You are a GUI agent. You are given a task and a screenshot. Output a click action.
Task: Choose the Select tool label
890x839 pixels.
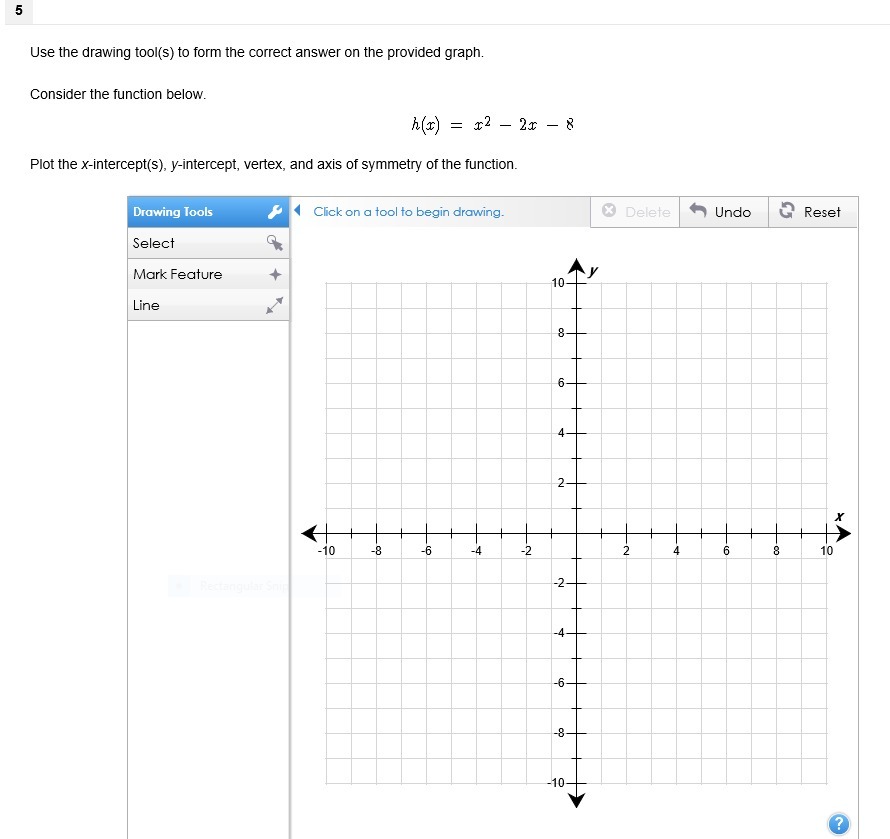[154, 243]
